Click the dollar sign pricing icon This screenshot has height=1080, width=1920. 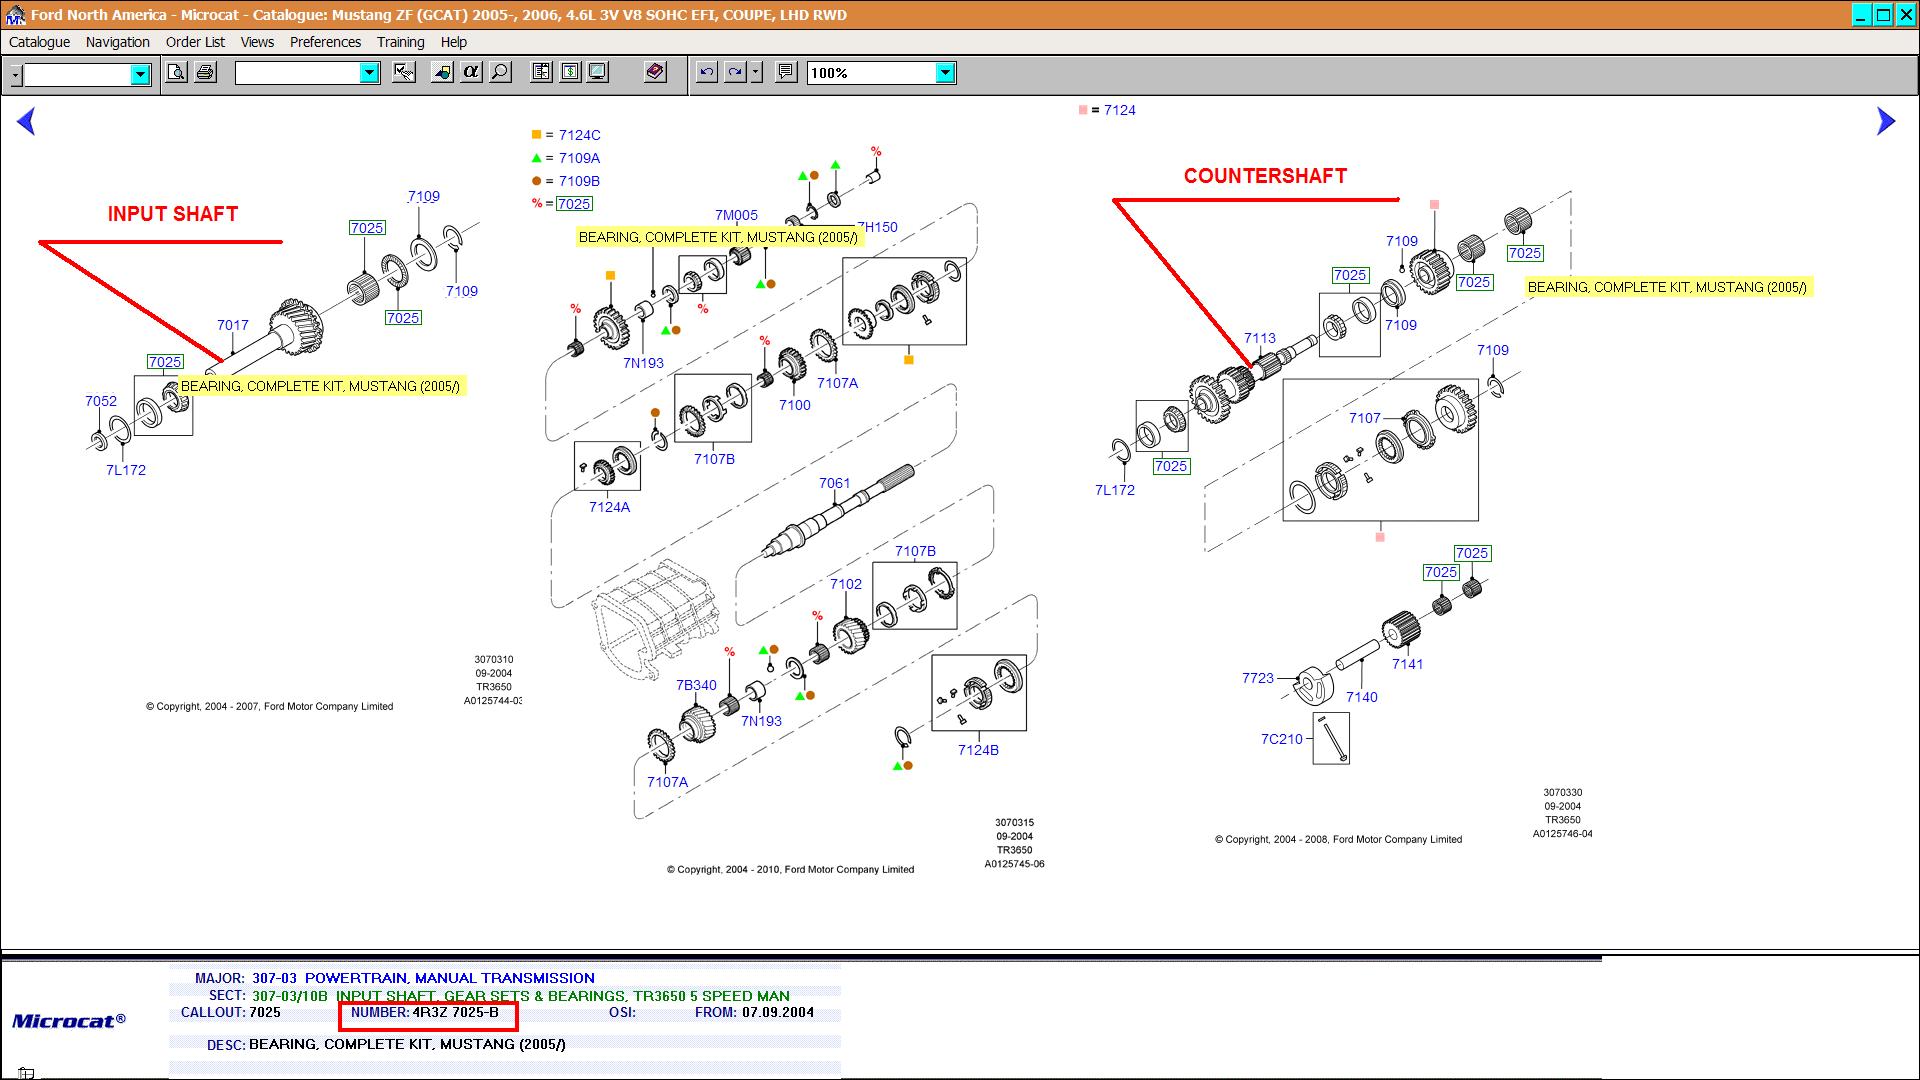tap(569, 72)
